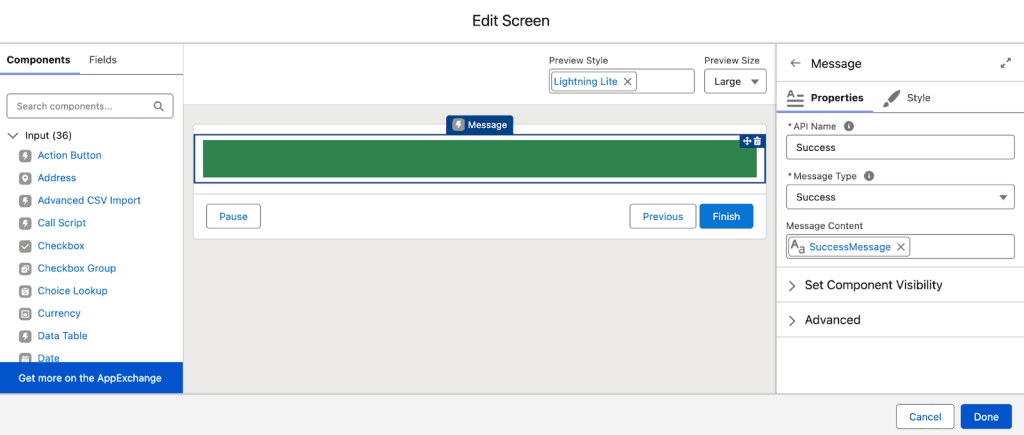
Task: Click the Previous button
Action: 663,217
